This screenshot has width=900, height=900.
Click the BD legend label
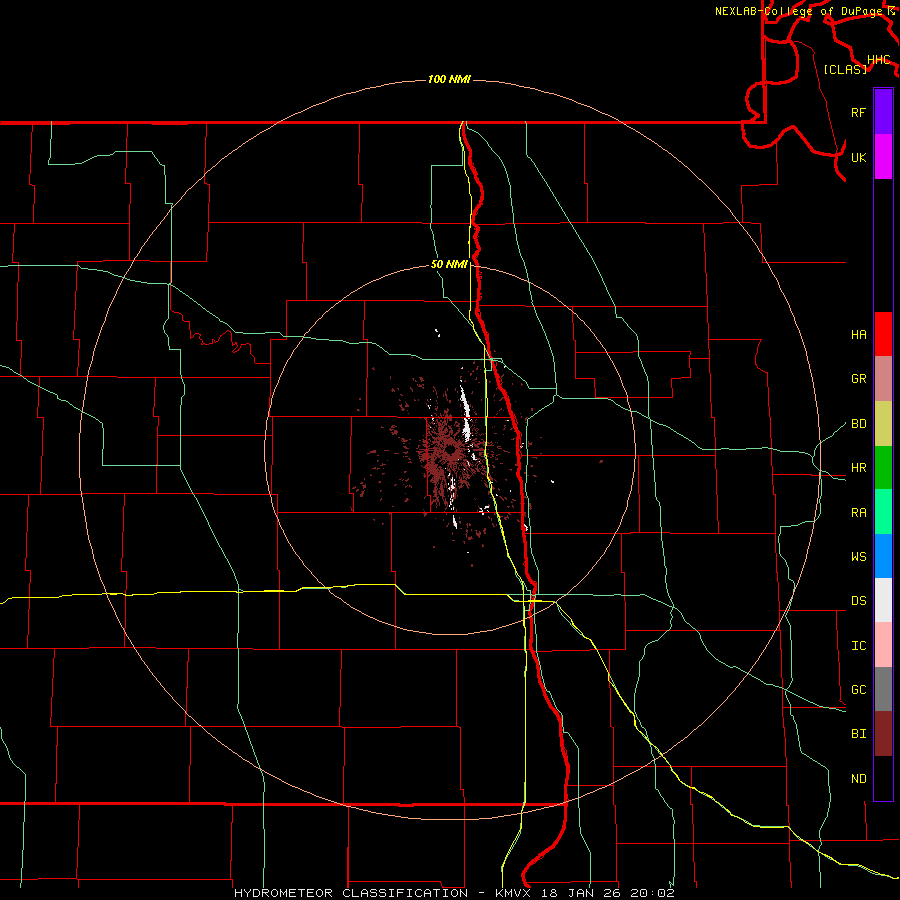[858, 424]
